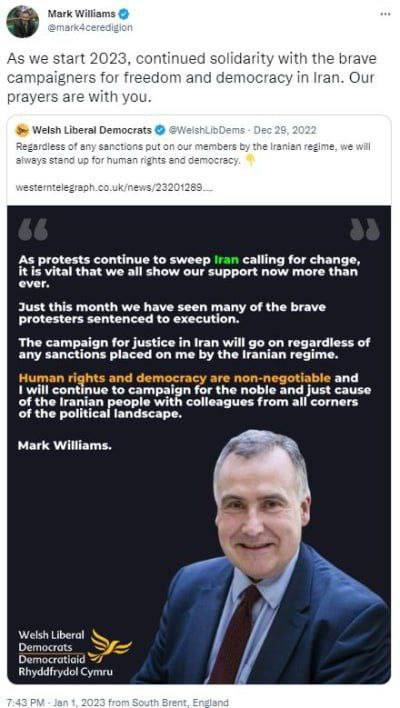Click the Mark Williams display name
The width and height of the screenshot is (400, 708).
pos(81,14)
